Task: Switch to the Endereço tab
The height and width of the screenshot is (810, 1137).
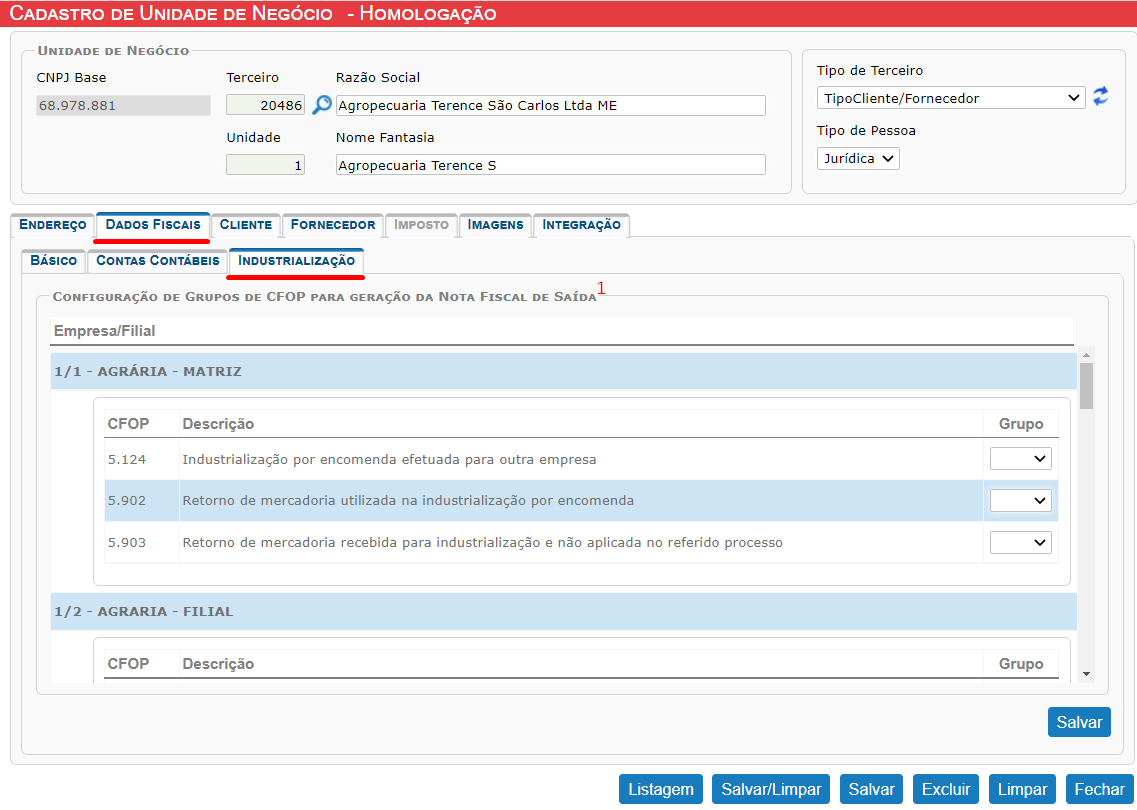Action: coord(52,225)
